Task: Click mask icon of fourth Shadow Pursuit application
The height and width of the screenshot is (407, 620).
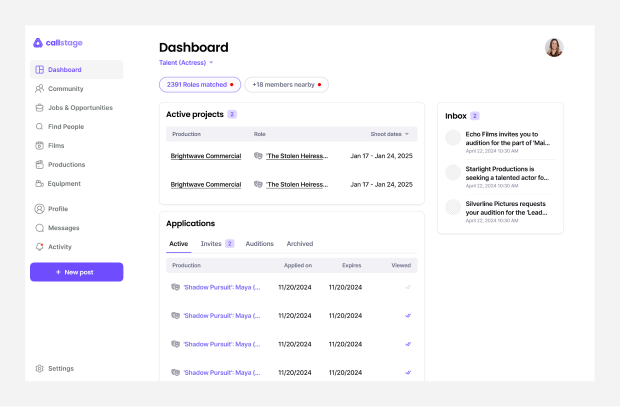Action: tap(176, 373)
